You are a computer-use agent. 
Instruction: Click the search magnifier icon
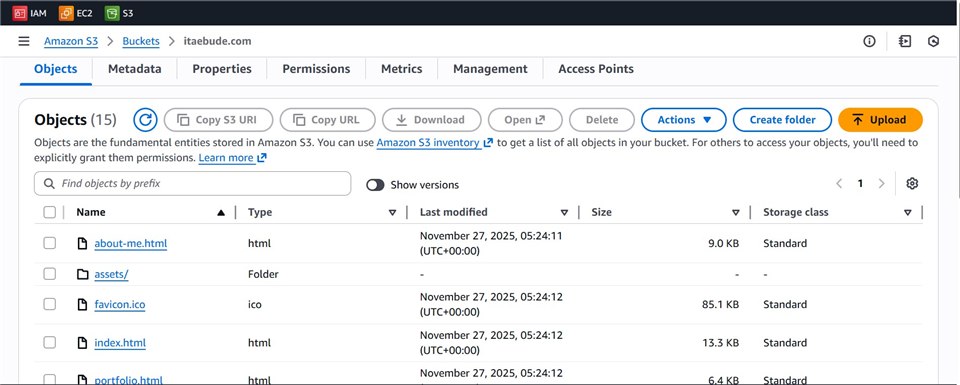tap(50, 184)
